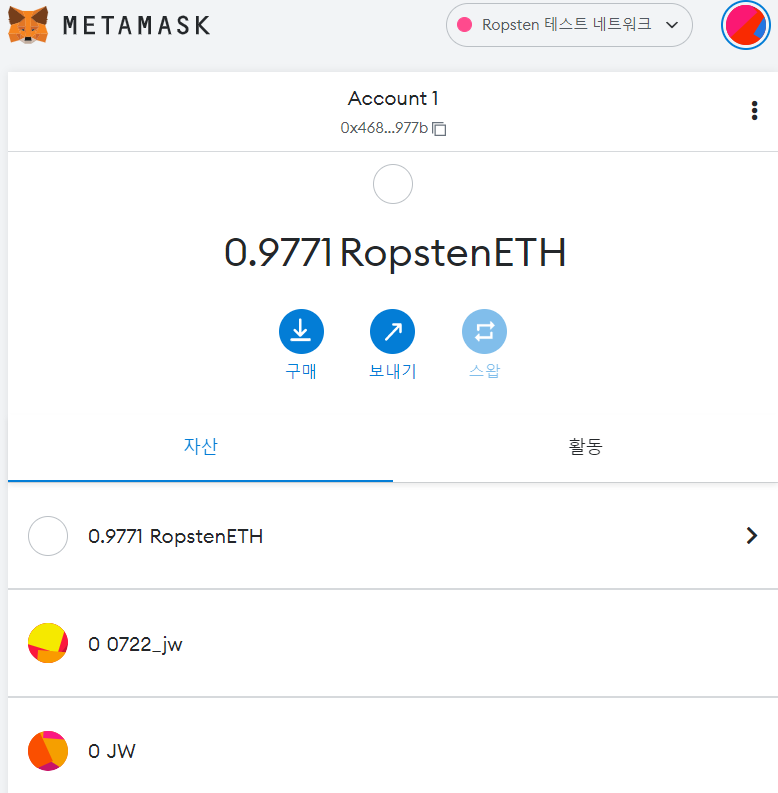
Task: Switch to the 자산 tab
Action: click(200, 447)
